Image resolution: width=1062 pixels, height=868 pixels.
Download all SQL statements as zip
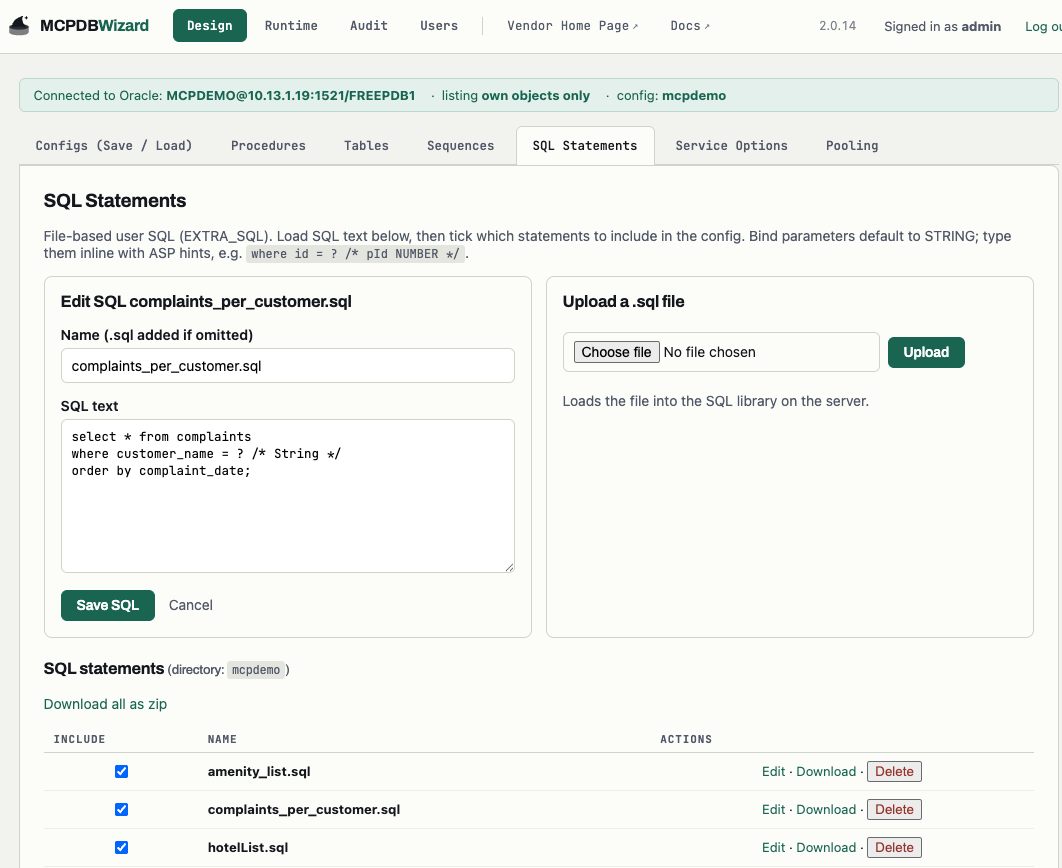105,704
